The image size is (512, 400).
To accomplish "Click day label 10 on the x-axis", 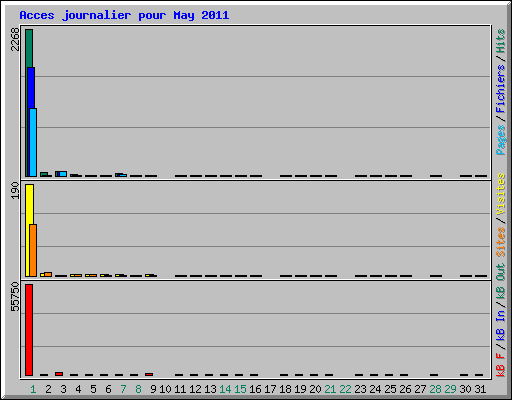I will pos(165,389).
